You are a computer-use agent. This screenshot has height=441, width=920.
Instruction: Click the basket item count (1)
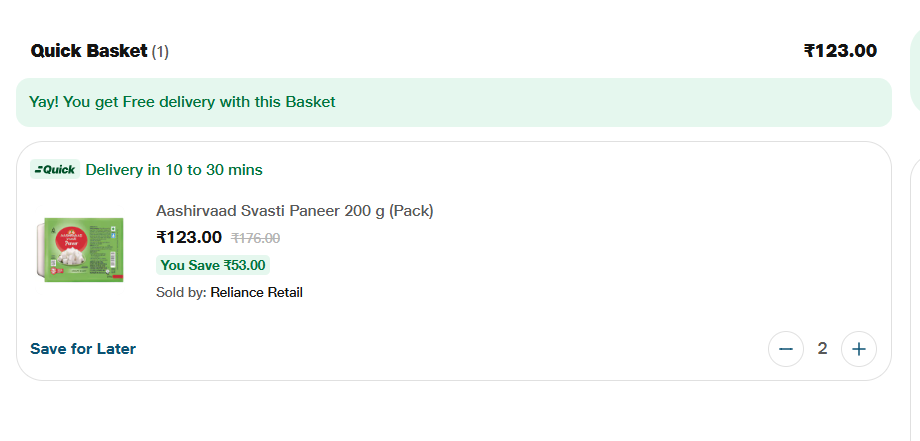[x=160, y=51]
